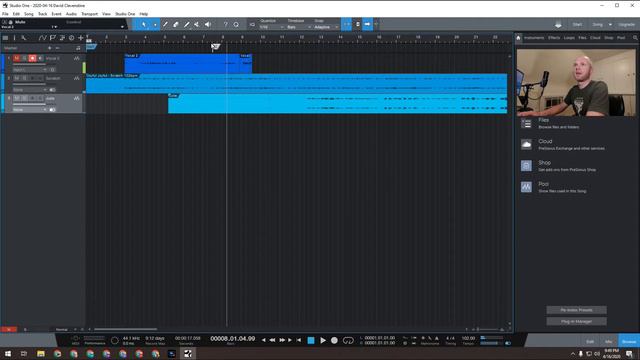
Task: Open third track input dropdown
Action: click(x=30, y=110)
